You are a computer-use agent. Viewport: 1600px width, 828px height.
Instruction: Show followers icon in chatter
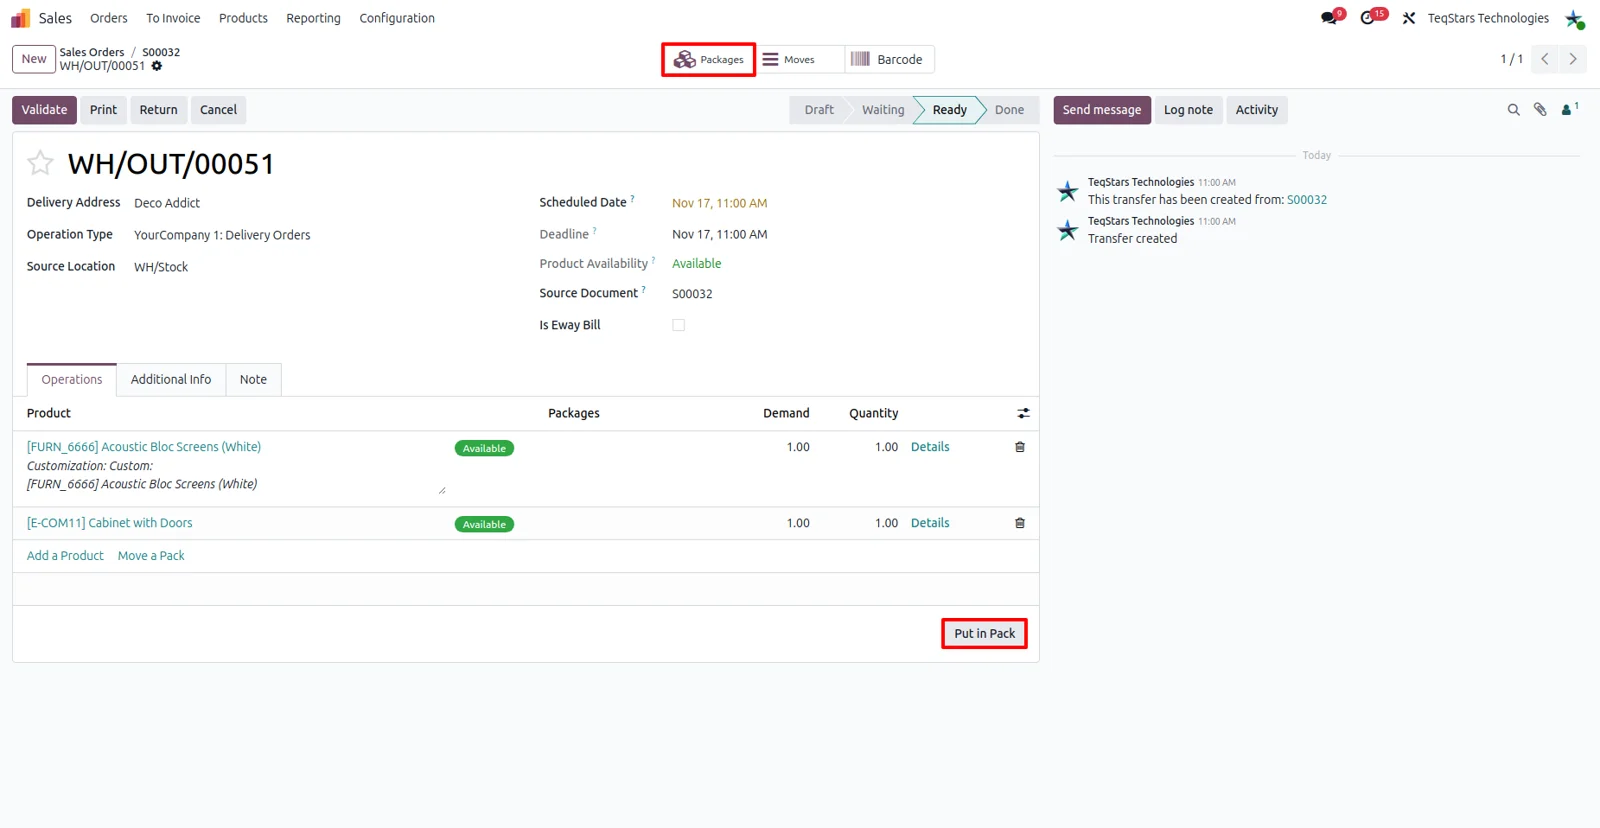(x=1569, y=110)
